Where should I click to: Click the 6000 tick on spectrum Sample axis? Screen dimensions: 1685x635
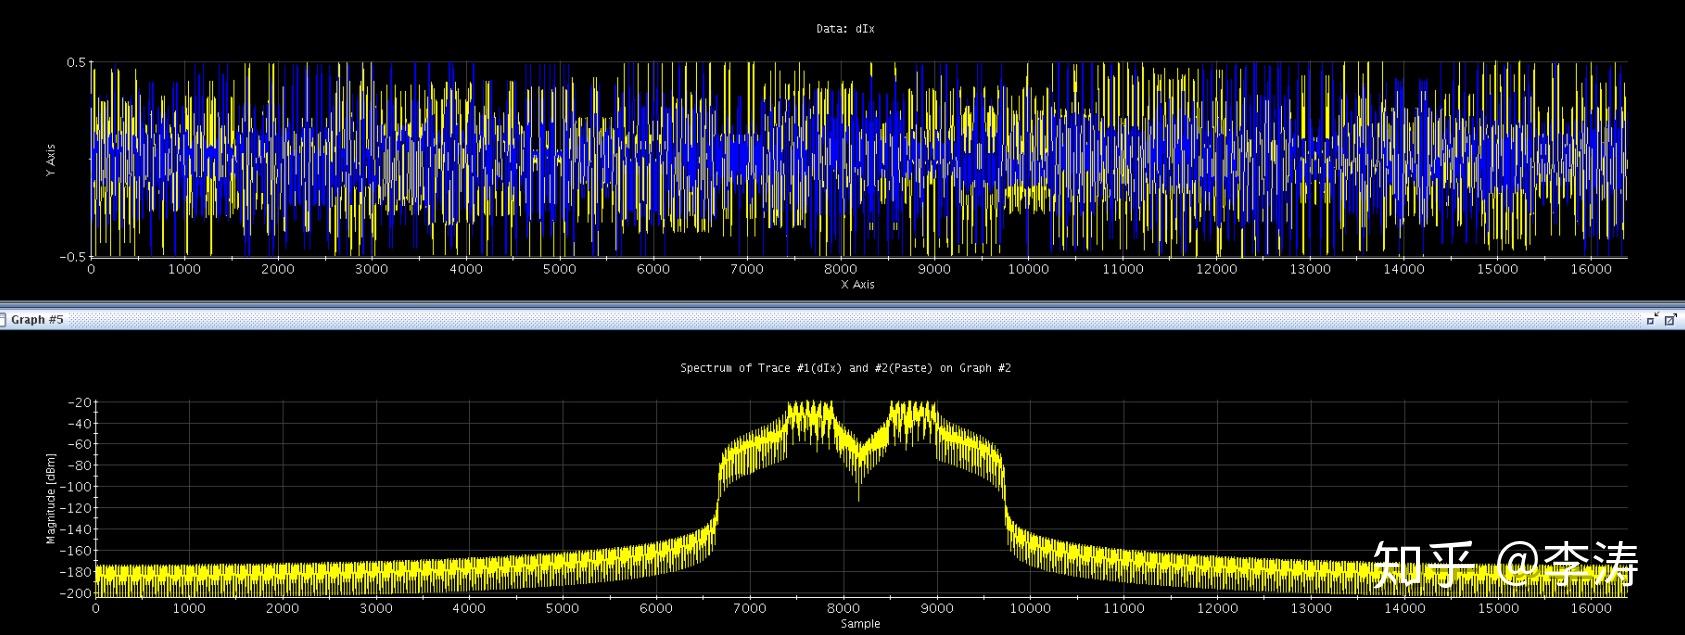(656, 608)
